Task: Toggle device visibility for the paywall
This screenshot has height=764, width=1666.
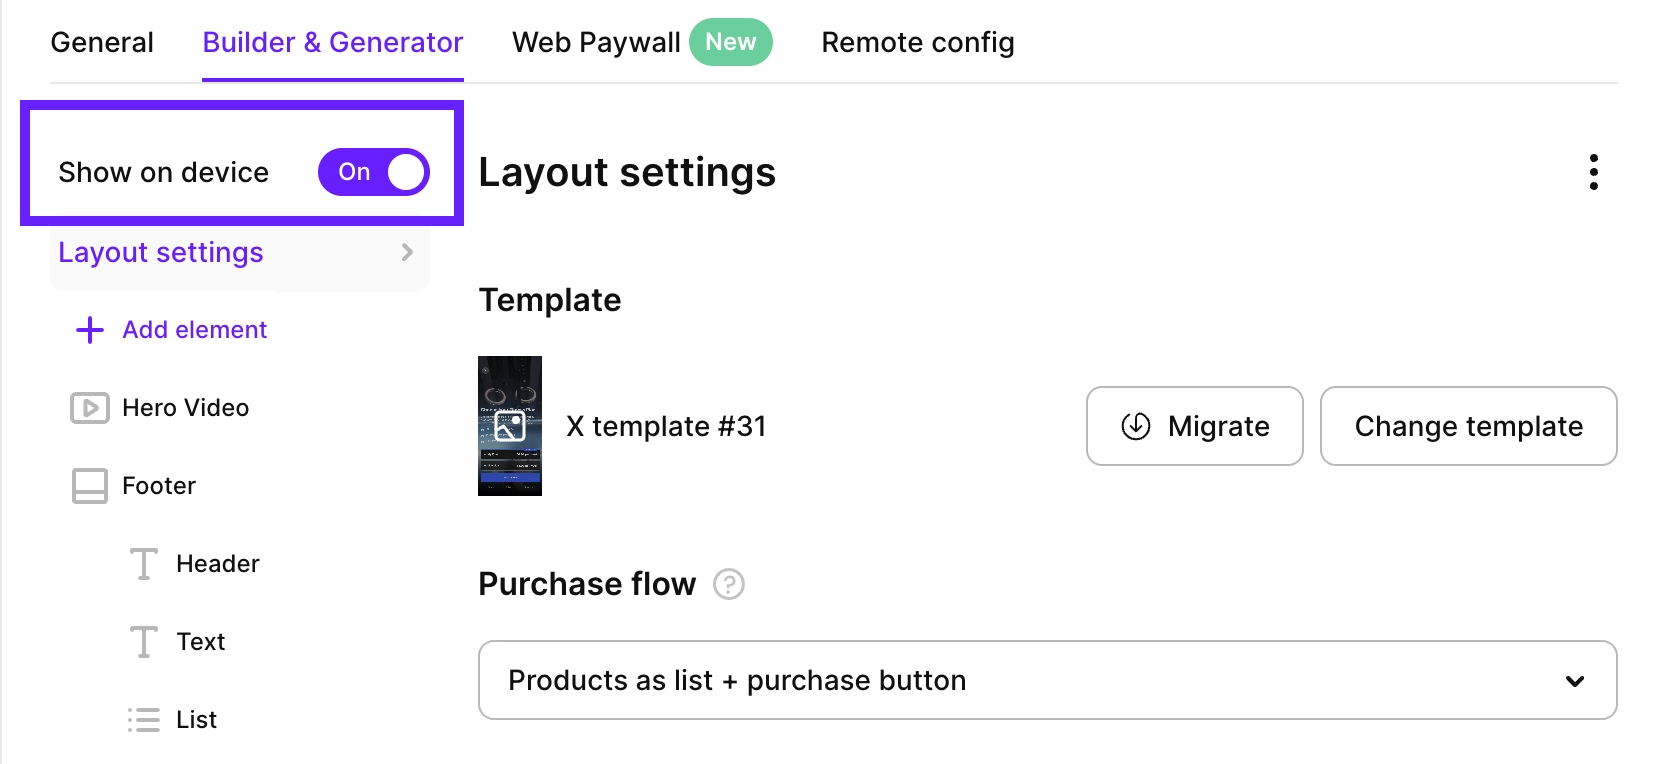Action: point(373,172)
